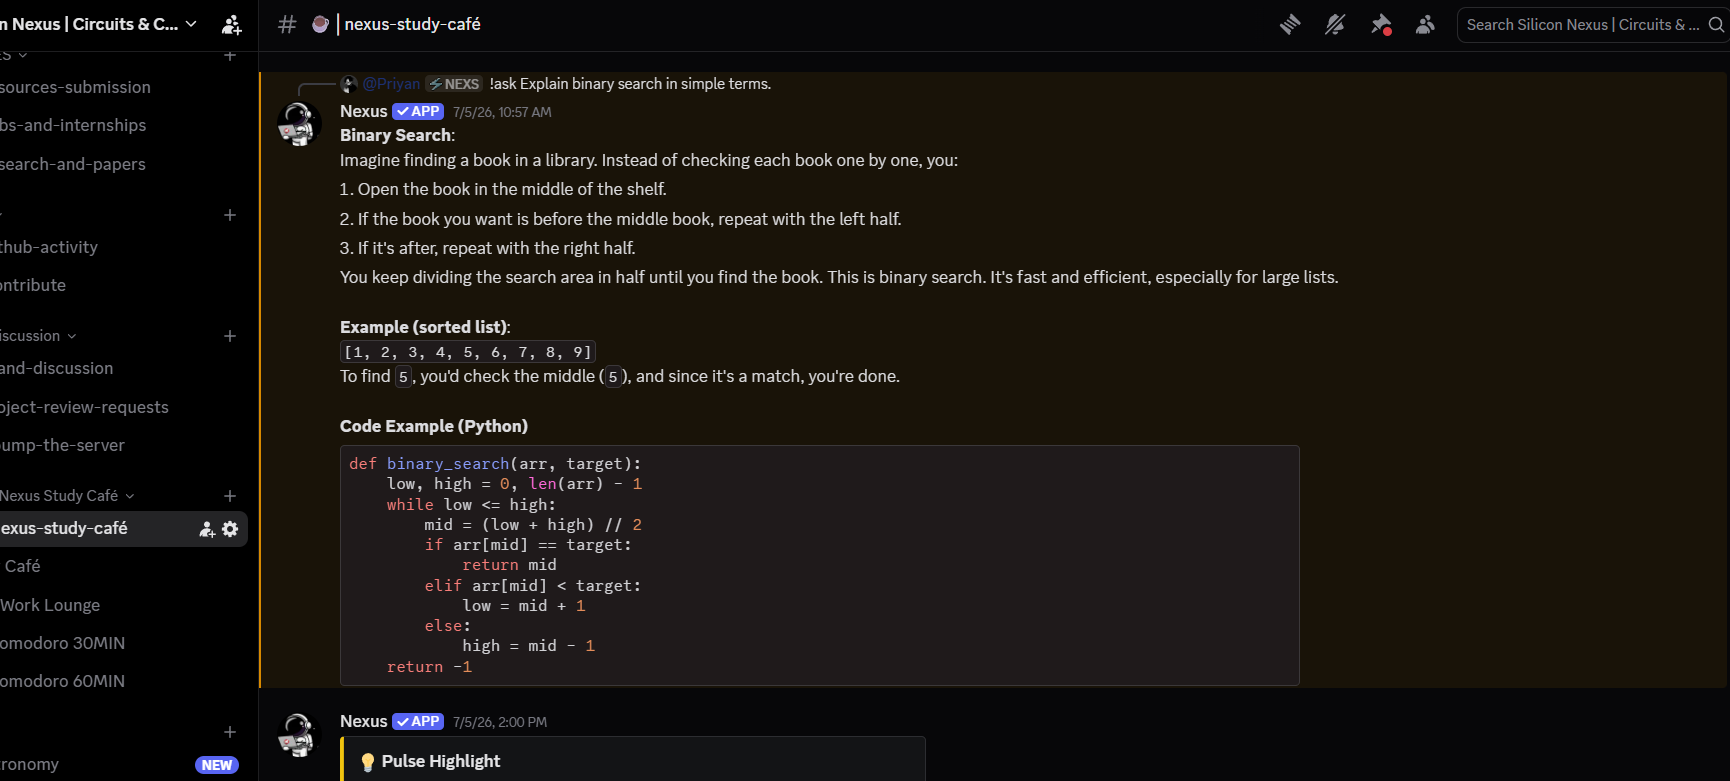Open the server menu dropdown chevron
This screenshot has height=781, width=1730.
coord(191,24)
